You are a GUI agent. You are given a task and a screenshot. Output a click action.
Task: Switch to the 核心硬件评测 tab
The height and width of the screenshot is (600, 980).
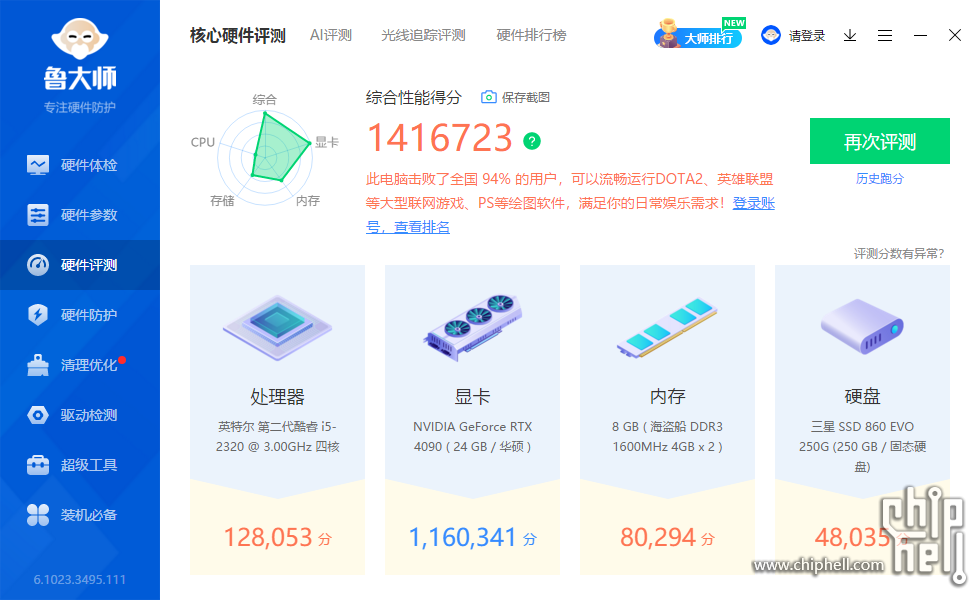[238, 36]
